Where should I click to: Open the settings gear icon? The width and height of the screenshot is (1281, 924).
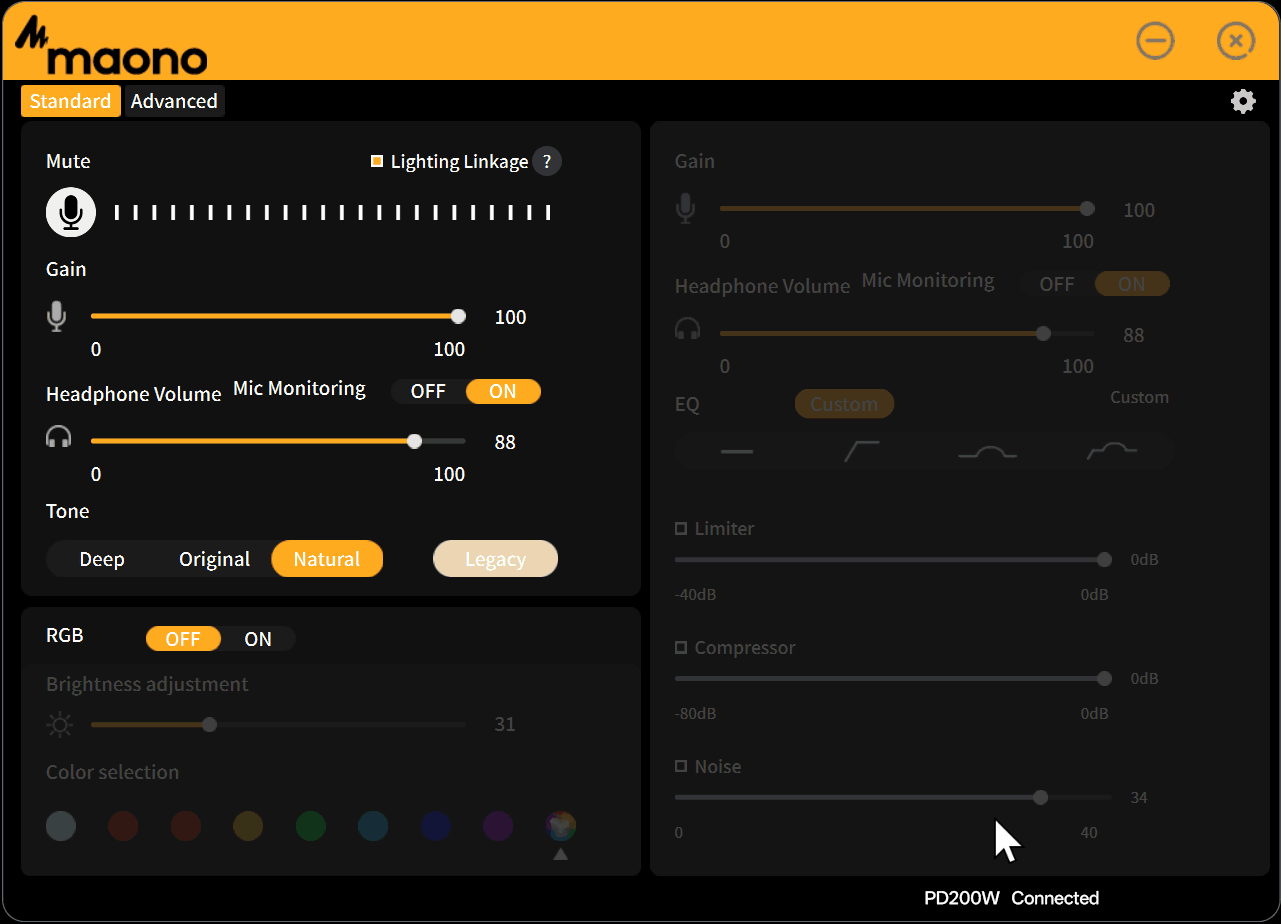point(1243,101)
